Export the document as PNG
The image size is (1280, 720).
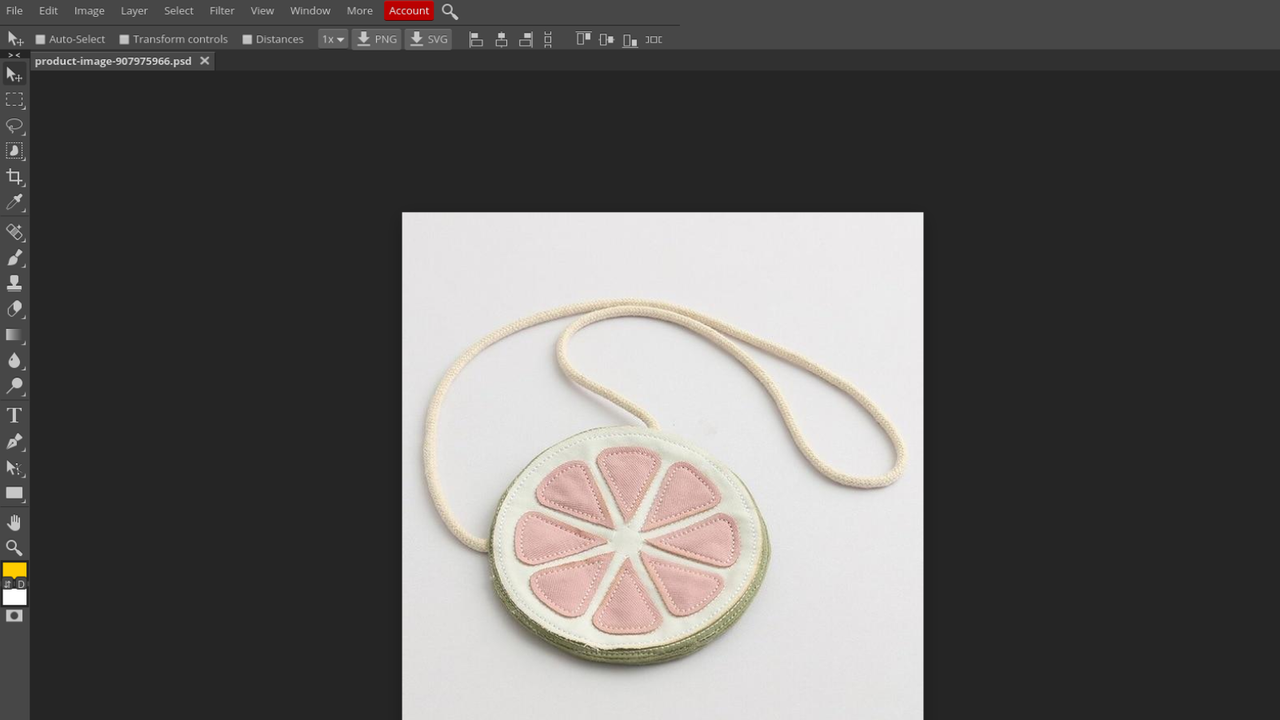377,39
